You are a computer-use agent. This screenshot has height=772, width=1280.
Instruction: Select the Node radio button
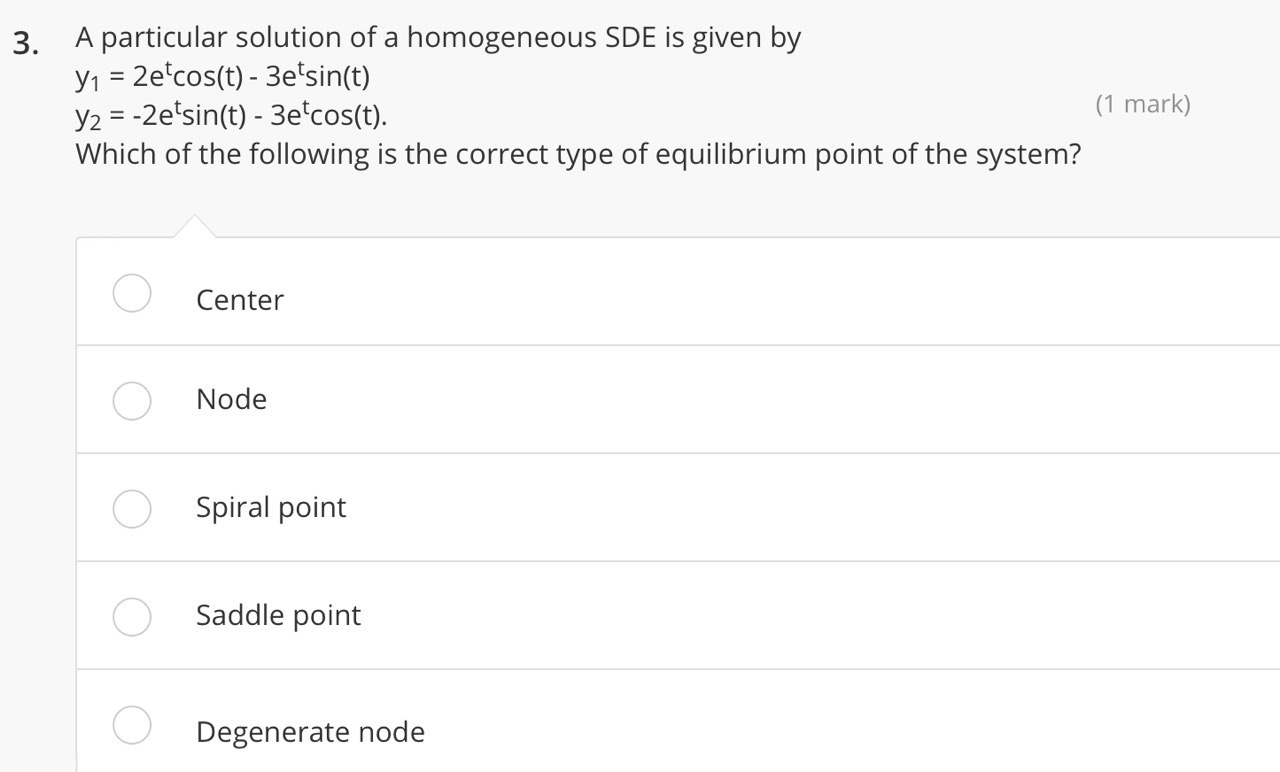pos(131,401)
